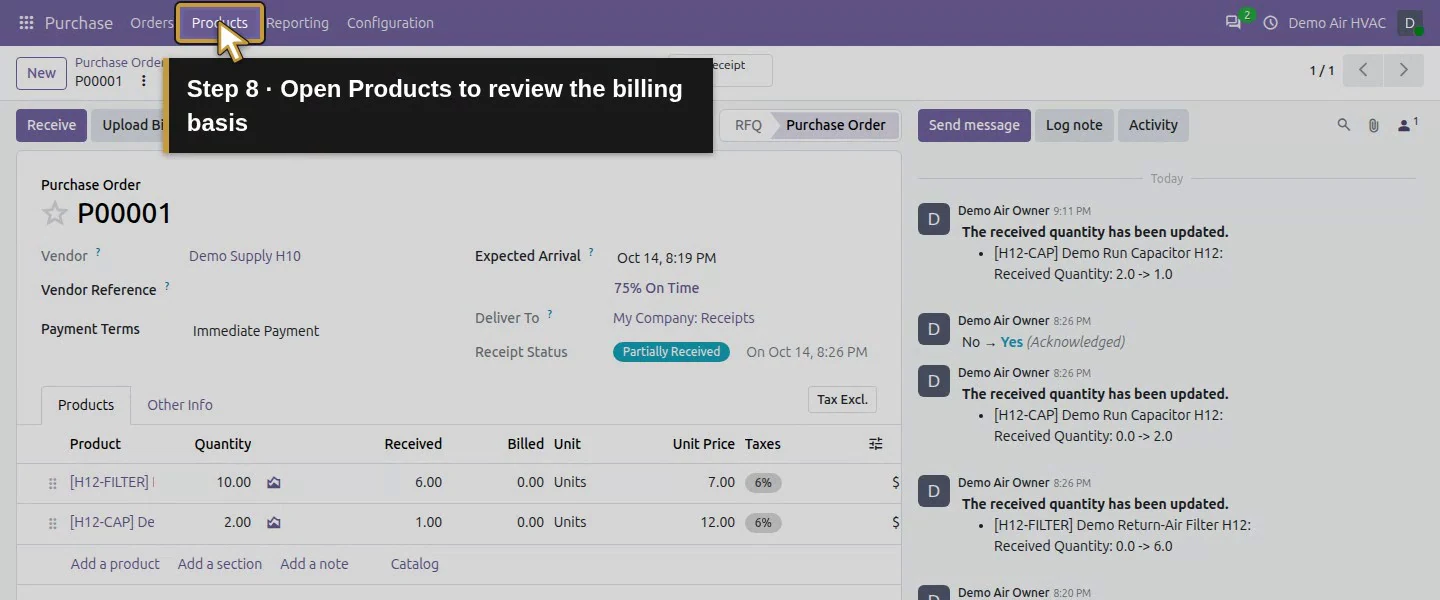Open the Reporting menu

point(297,23)
